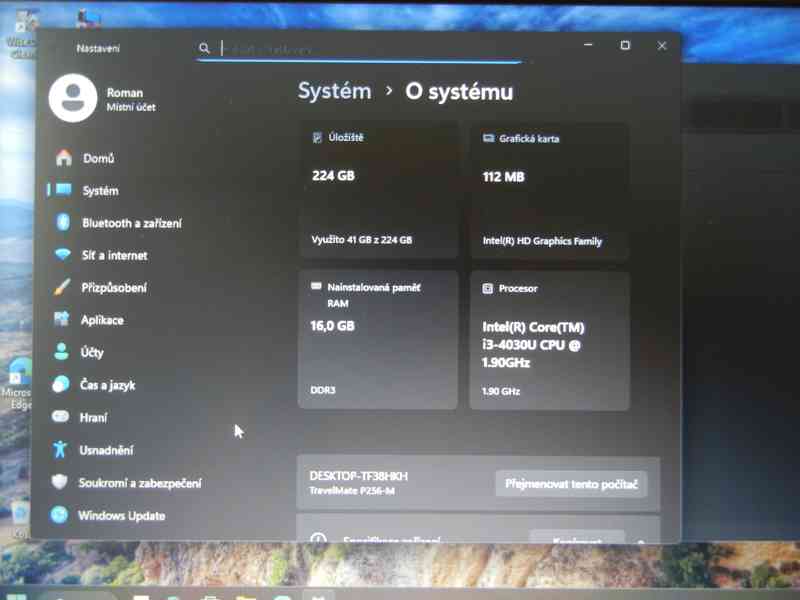Click the RAM memory card icon
Image resolution: width=800 pixels, height=600 pixels.
(316, 286)
